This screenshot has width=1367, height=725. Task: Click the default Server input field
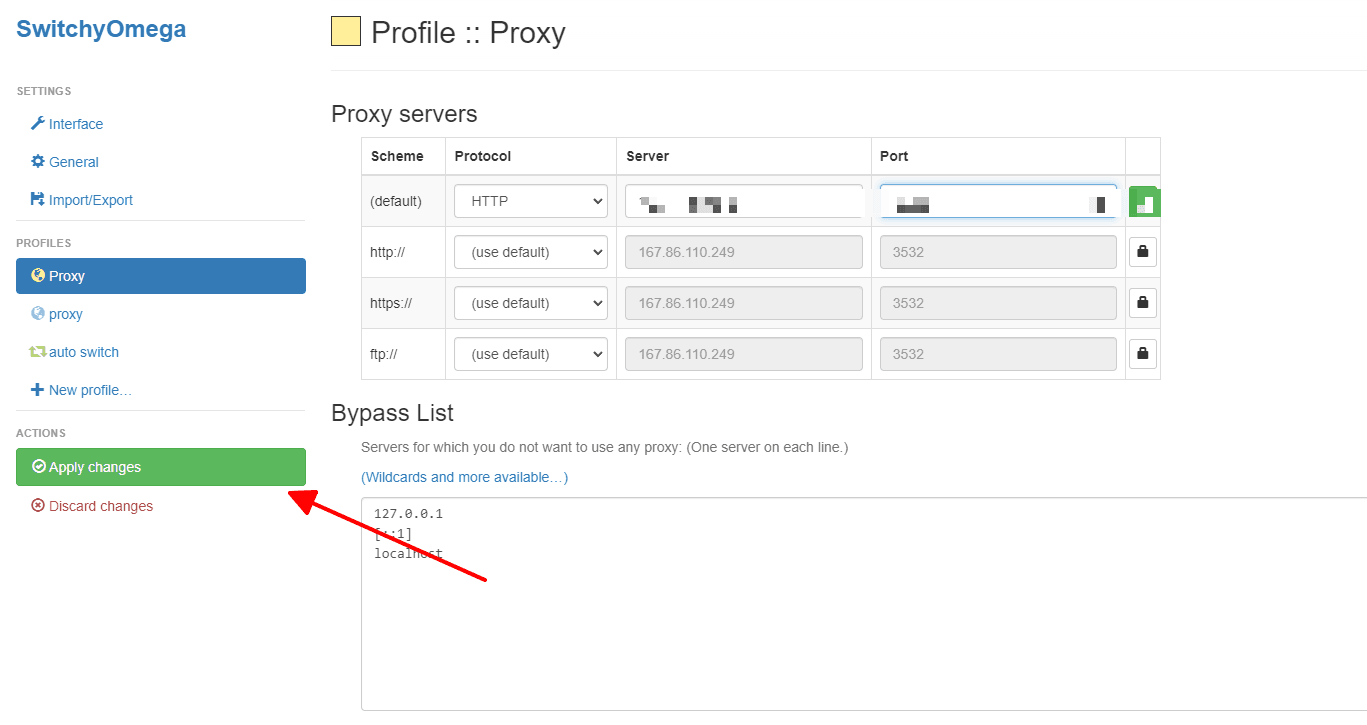coord(744,201)
